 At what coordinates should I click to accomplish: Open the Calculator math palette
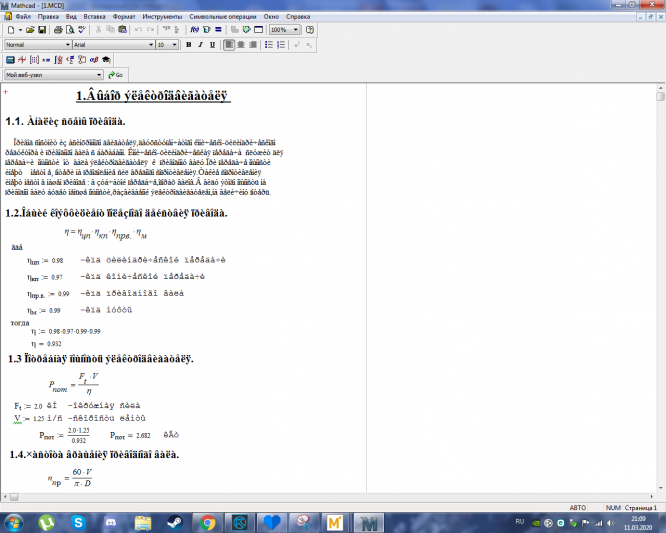(x=11, y=60)
